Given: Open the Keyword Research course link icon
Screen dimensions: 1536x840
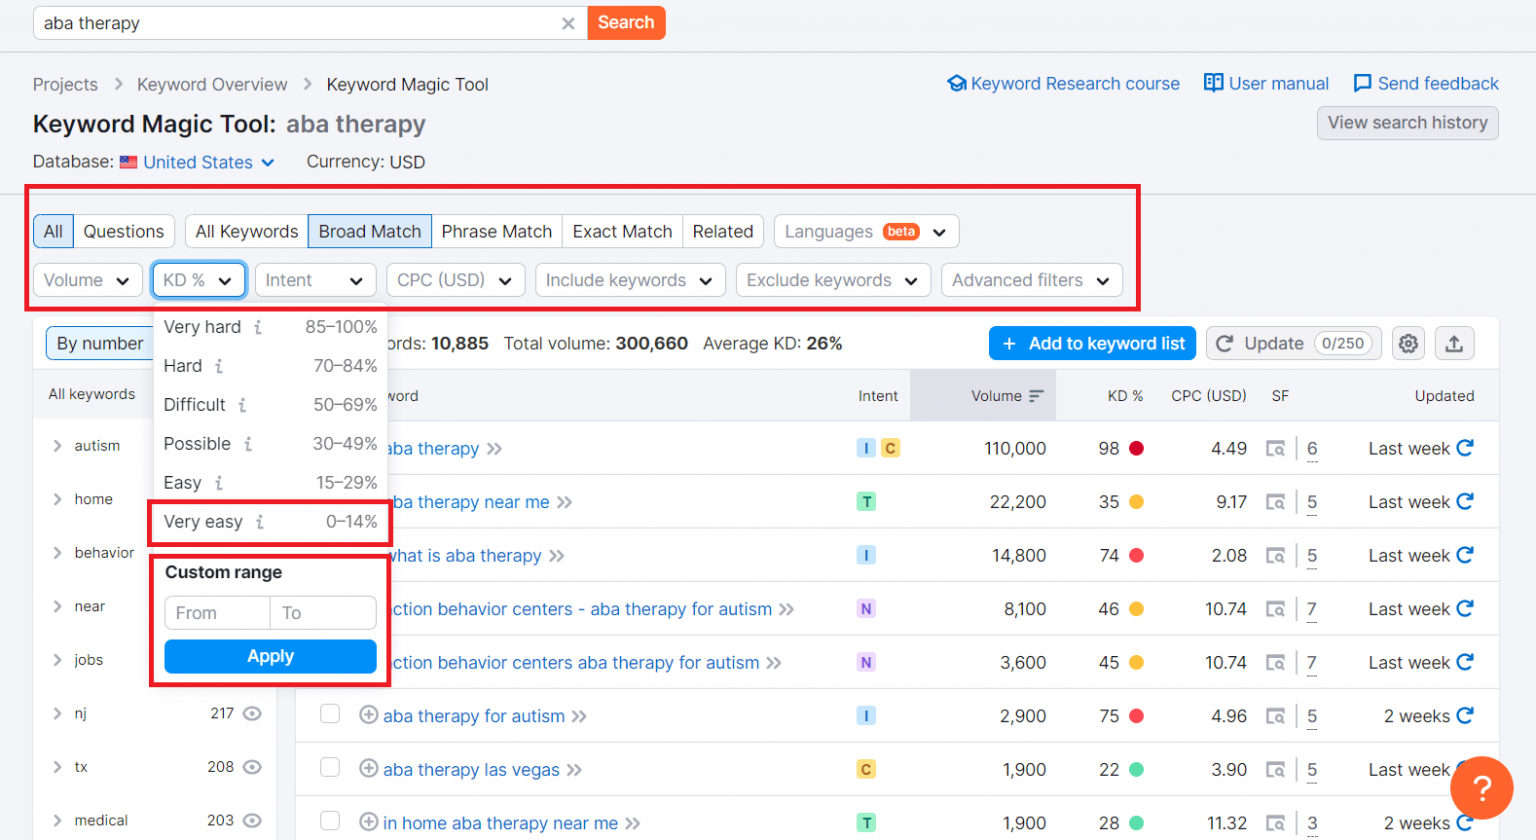Looking at the screenshot, I should click(x=958, y=84).
